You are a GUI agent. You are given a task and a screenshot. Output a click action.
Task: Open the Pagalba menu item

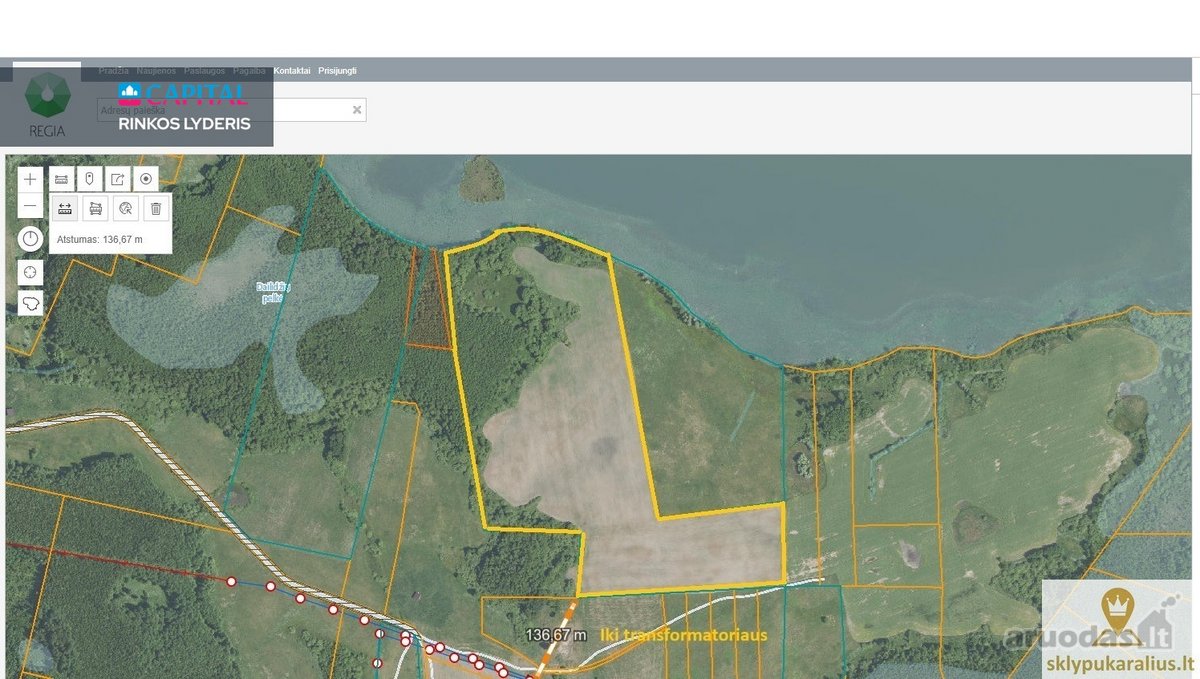249,71
